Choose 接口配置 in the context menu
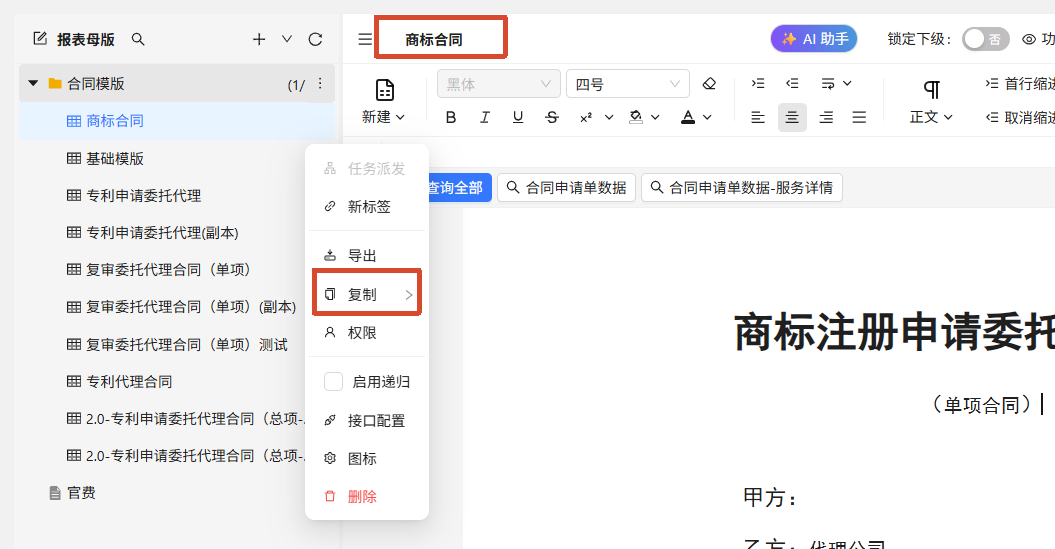The height and width of the screenshot is (549, 1055). coord(367,420)
